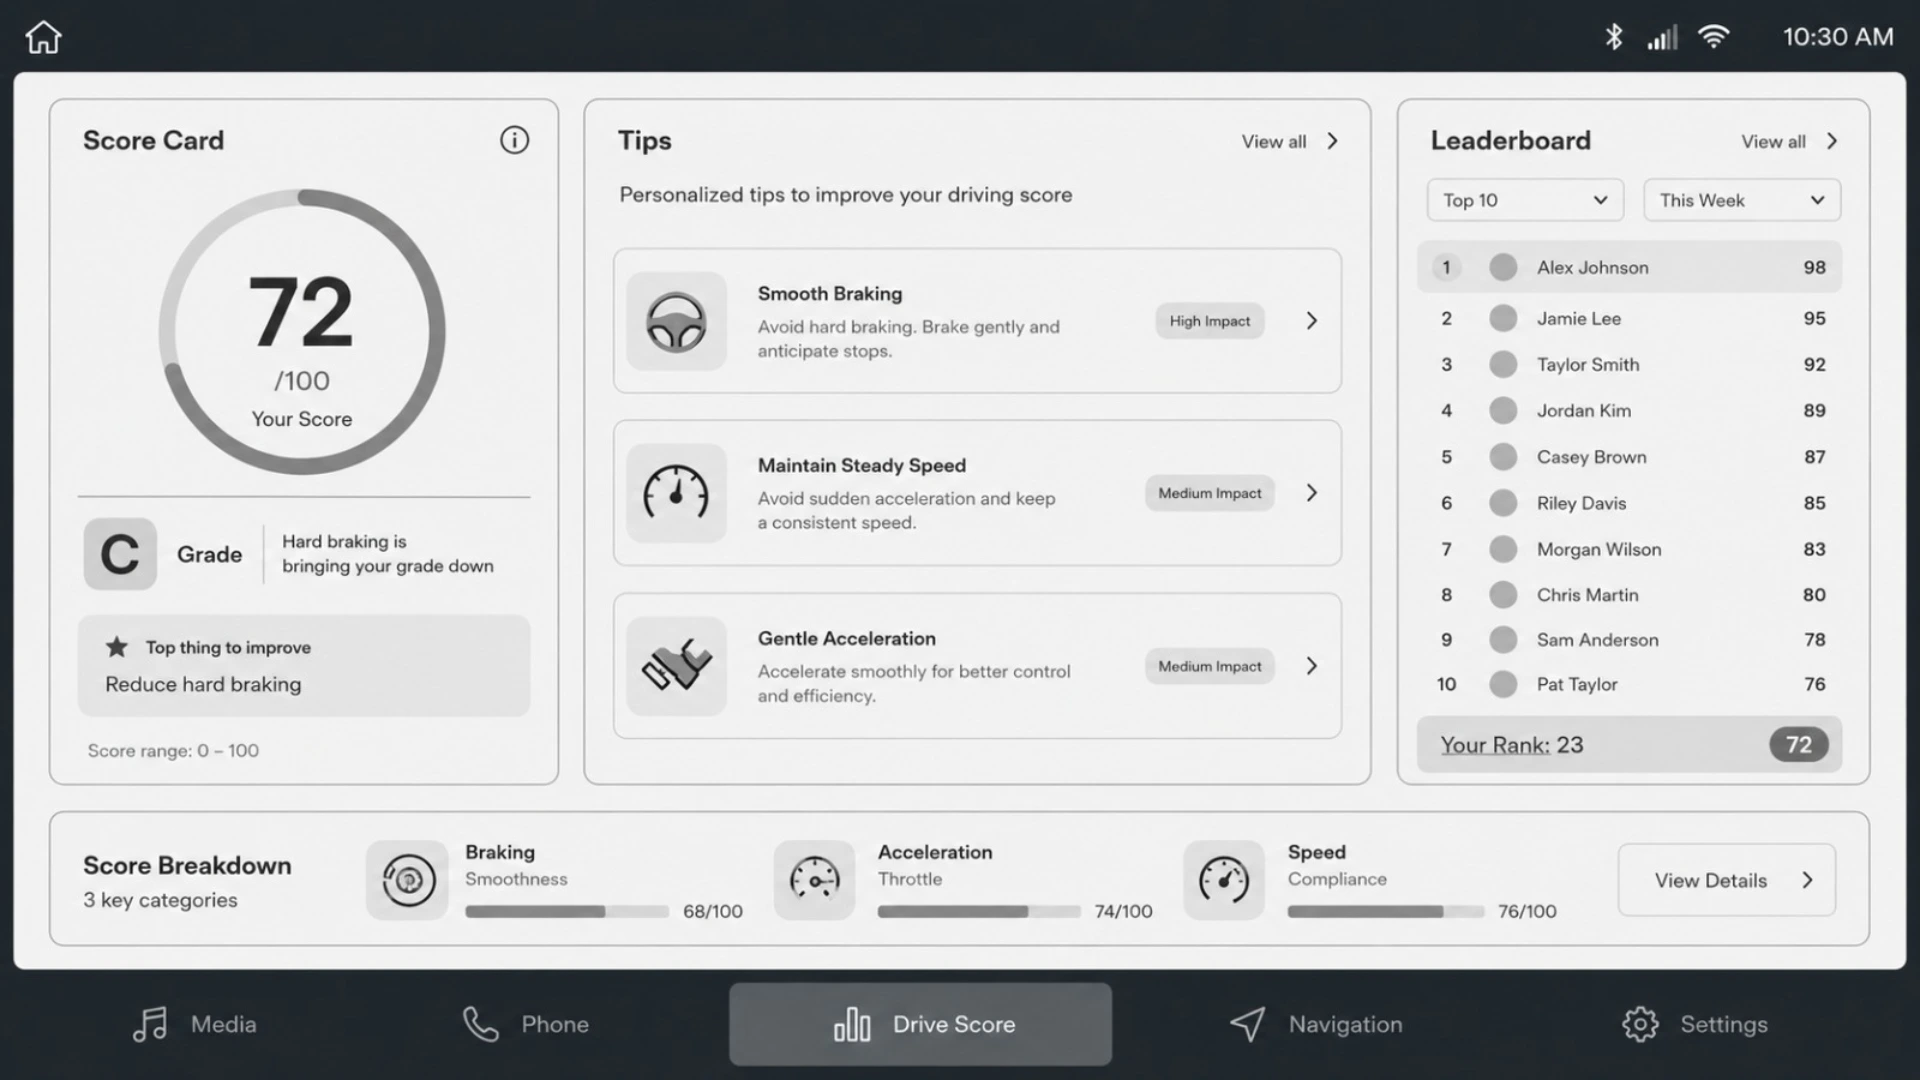Screen dimensions: 1920x1080
Task: Select the Drive Score tab
Action: click(x=920, y=1024)
